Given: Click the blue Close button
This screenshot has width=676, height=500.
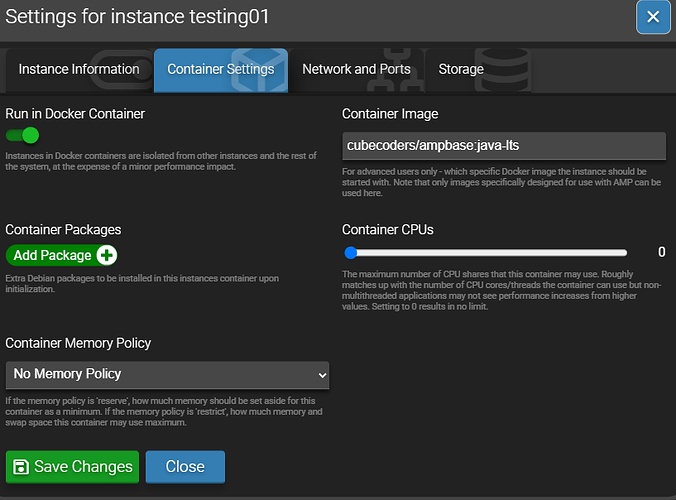Looking at the screenshot, I should click(185, 467).
